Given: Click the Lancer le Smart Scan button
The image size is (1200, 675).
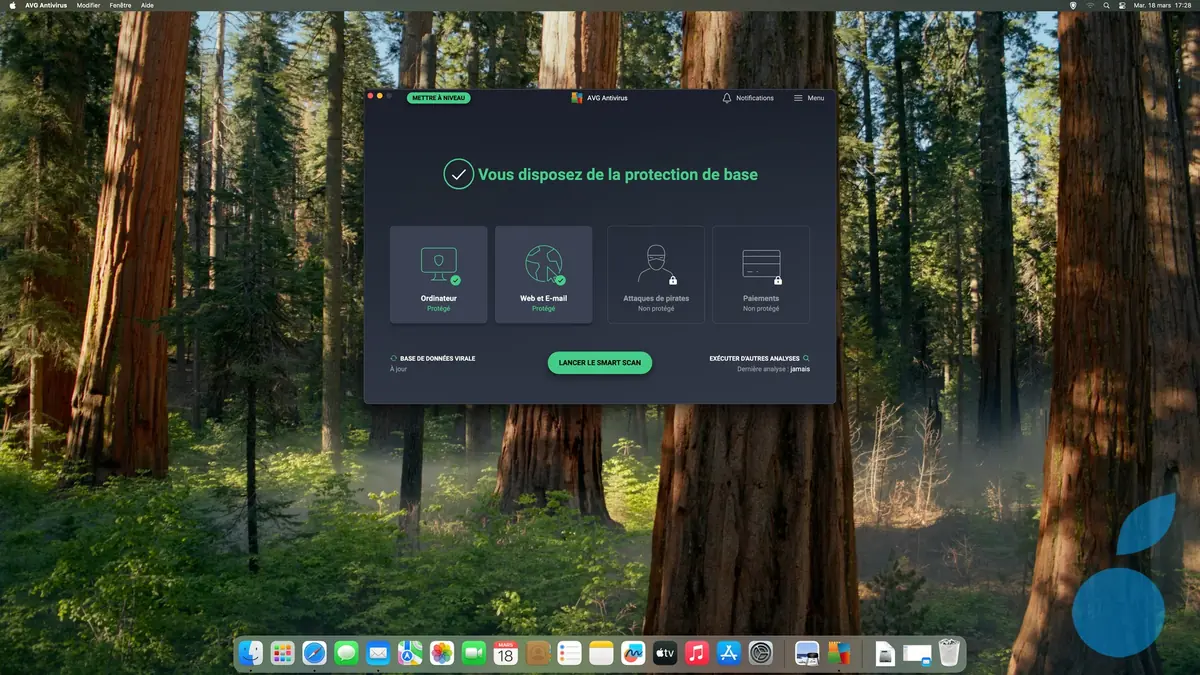Looking at the screenshot, I should [599, 362].
